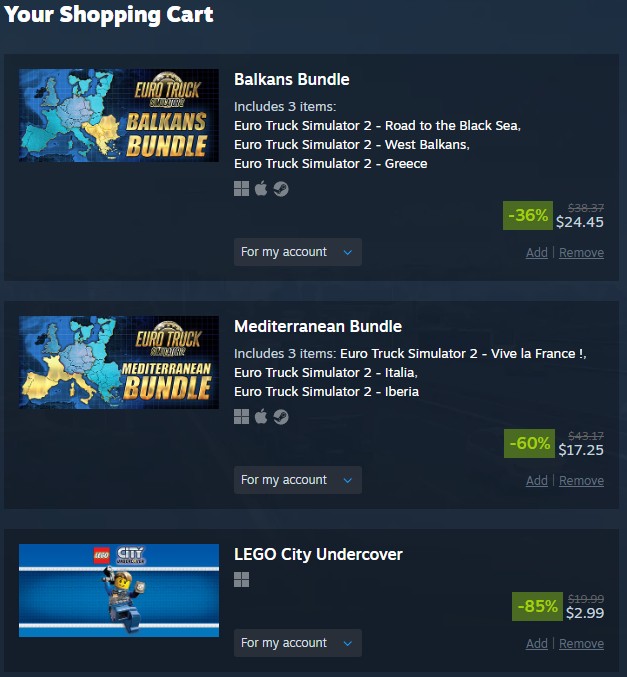Click the SteamOS icon under Balkans Bundle

point(281,189)
